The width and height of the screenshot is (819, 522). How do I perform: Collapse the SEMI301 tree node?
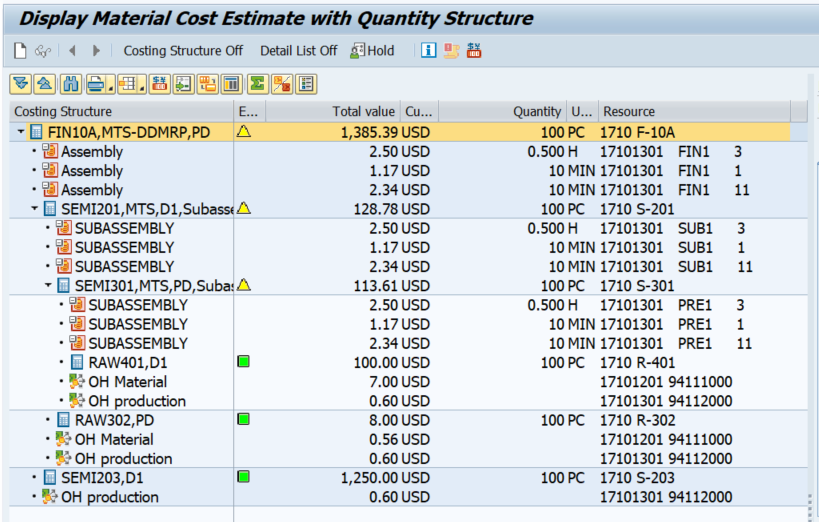point(49,285)
